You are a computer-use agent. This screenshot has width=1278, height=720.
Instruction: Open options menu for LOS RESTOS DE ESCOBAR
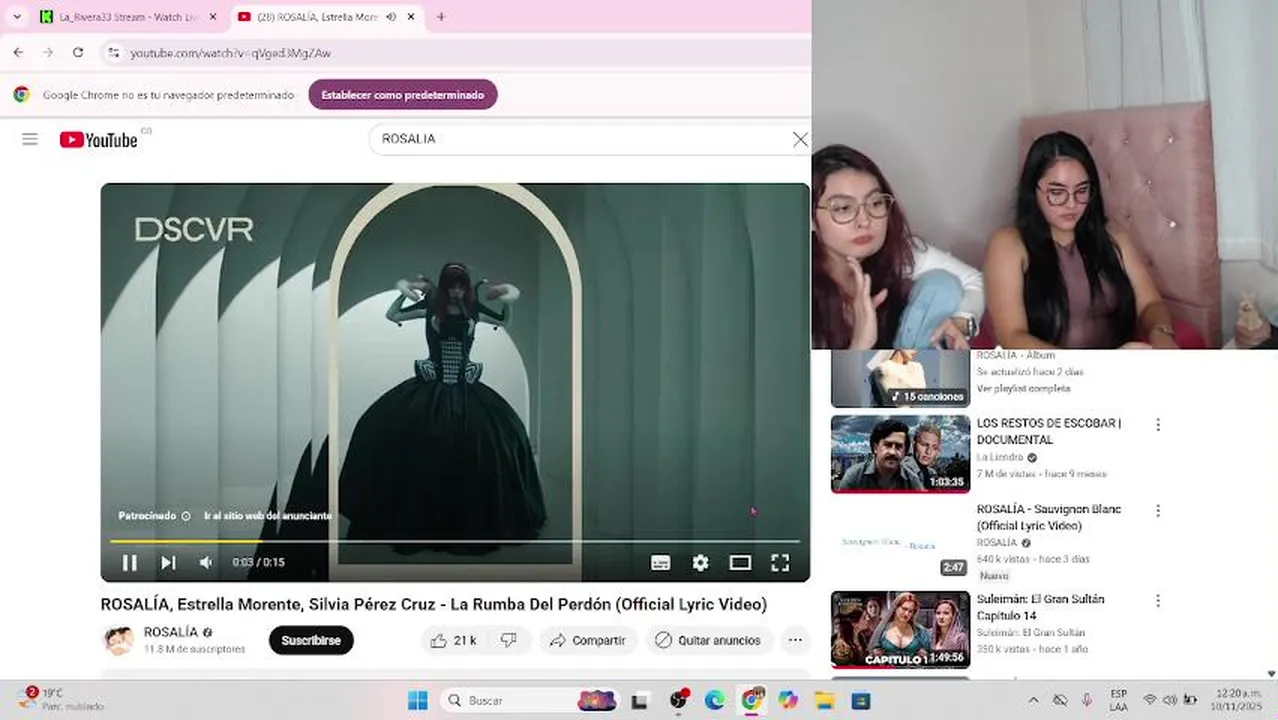tap(1158, 425)
